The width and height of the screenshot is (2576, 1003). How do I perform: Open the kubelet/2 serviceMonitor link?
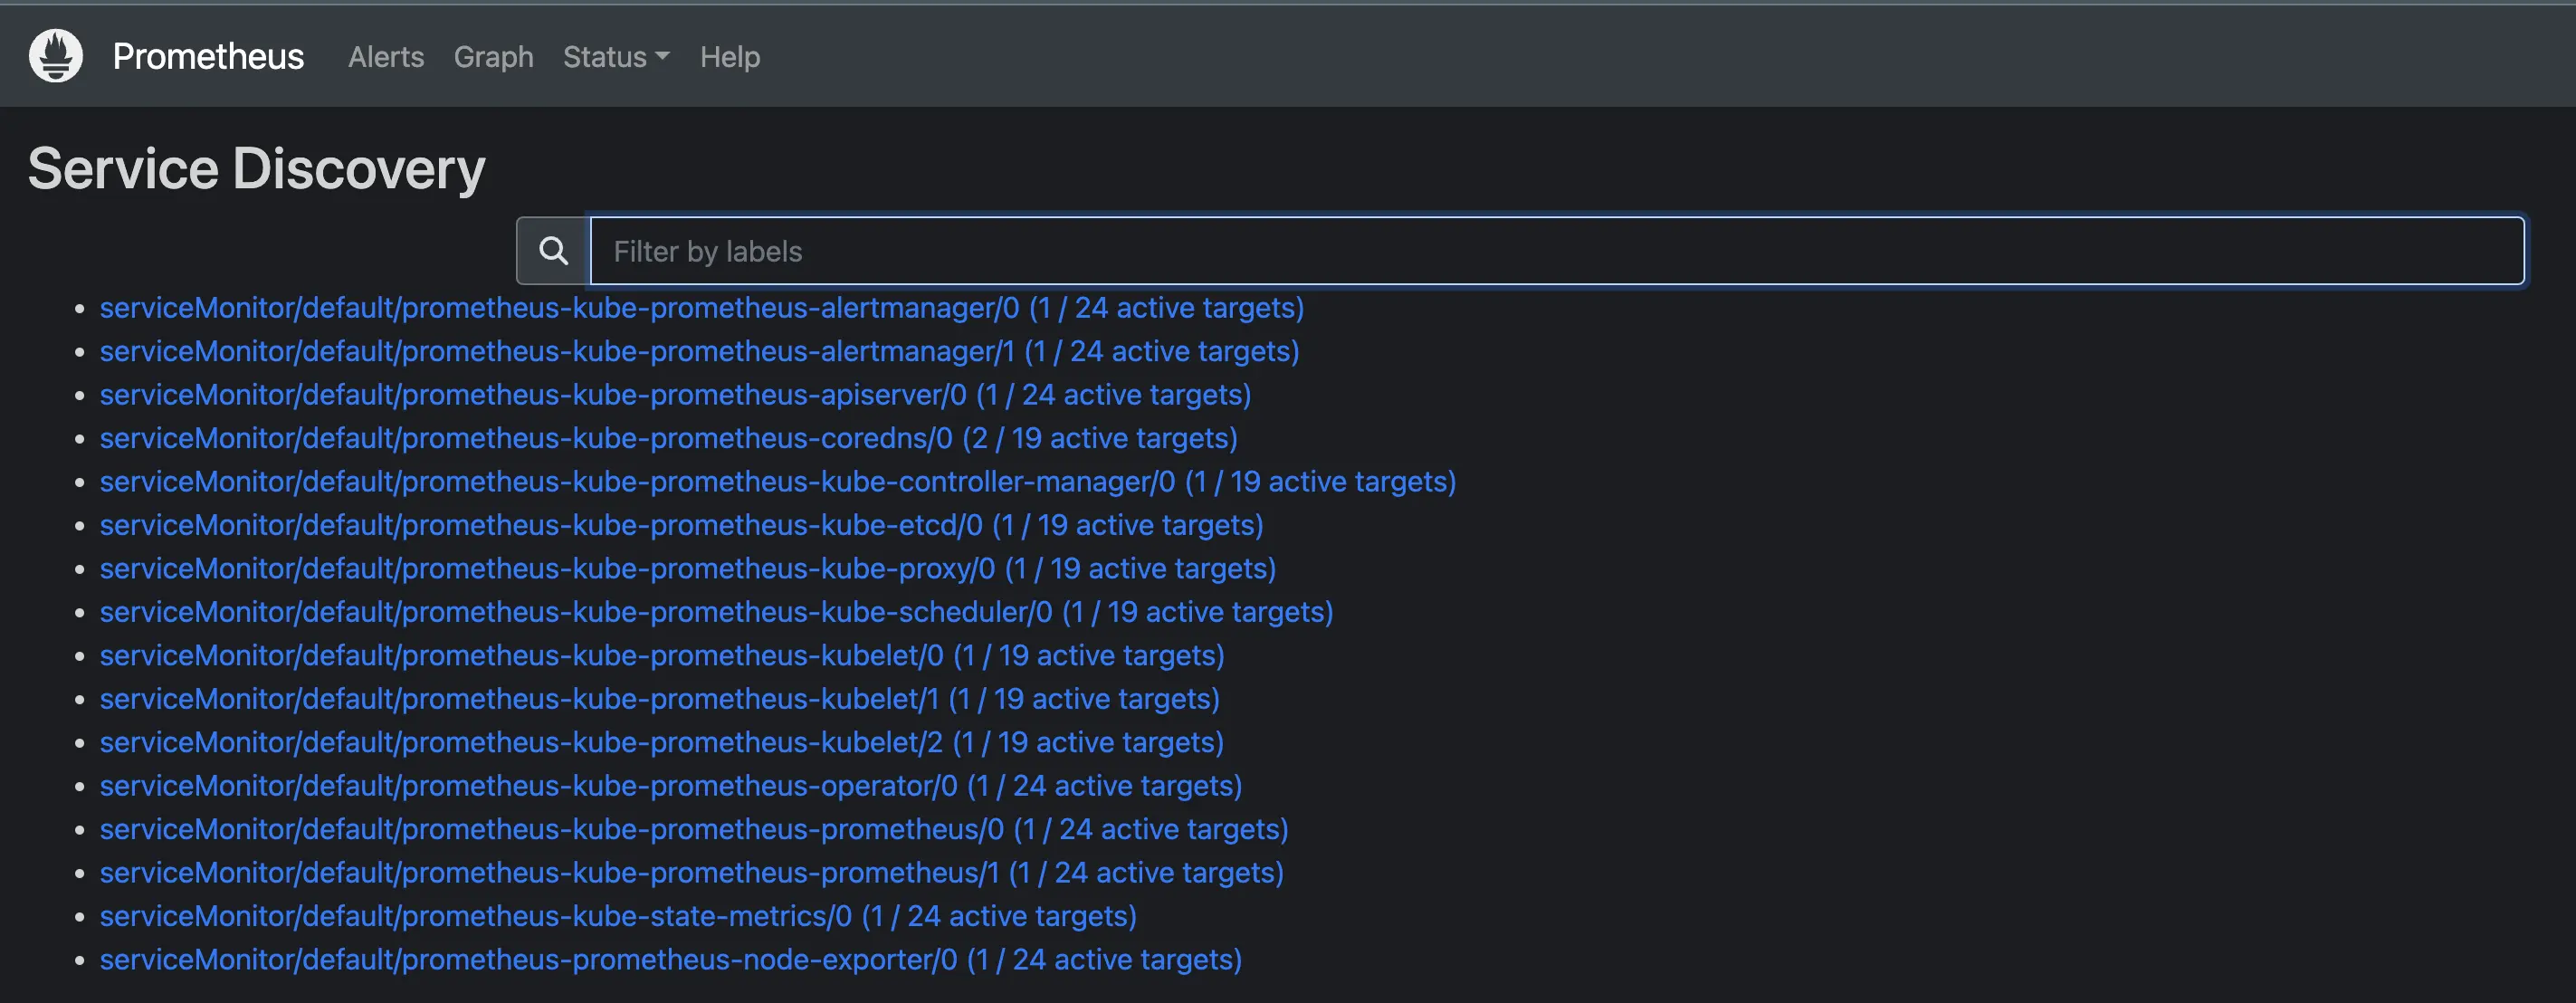click(662, 743)
